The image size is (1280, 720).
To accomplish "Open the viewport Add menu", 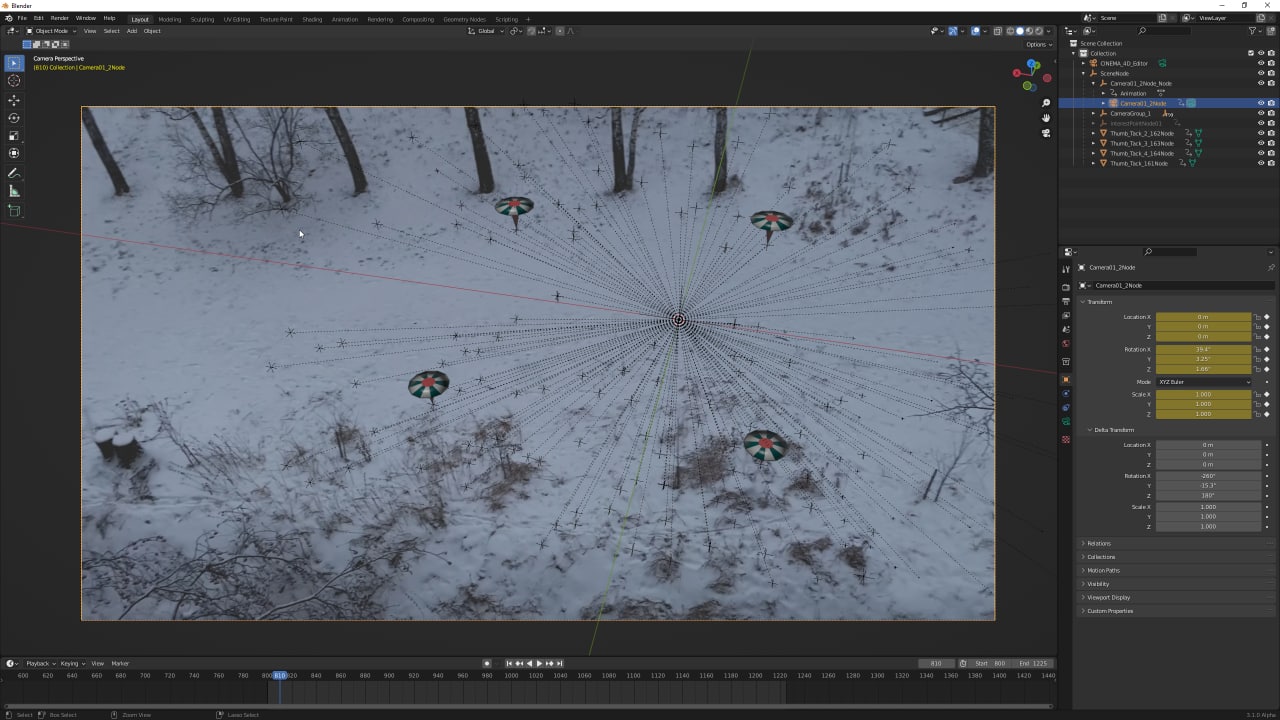I will pos(131,31).
